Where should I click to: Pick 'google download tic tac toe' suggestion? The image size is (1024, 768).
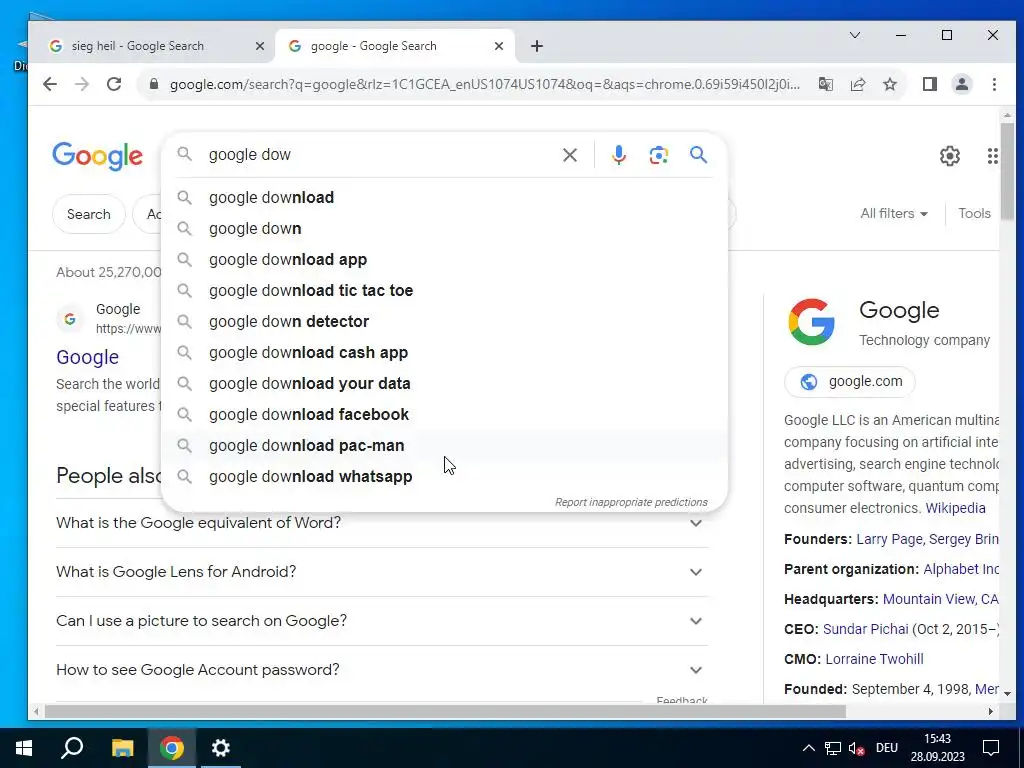[x=444, y=291]
